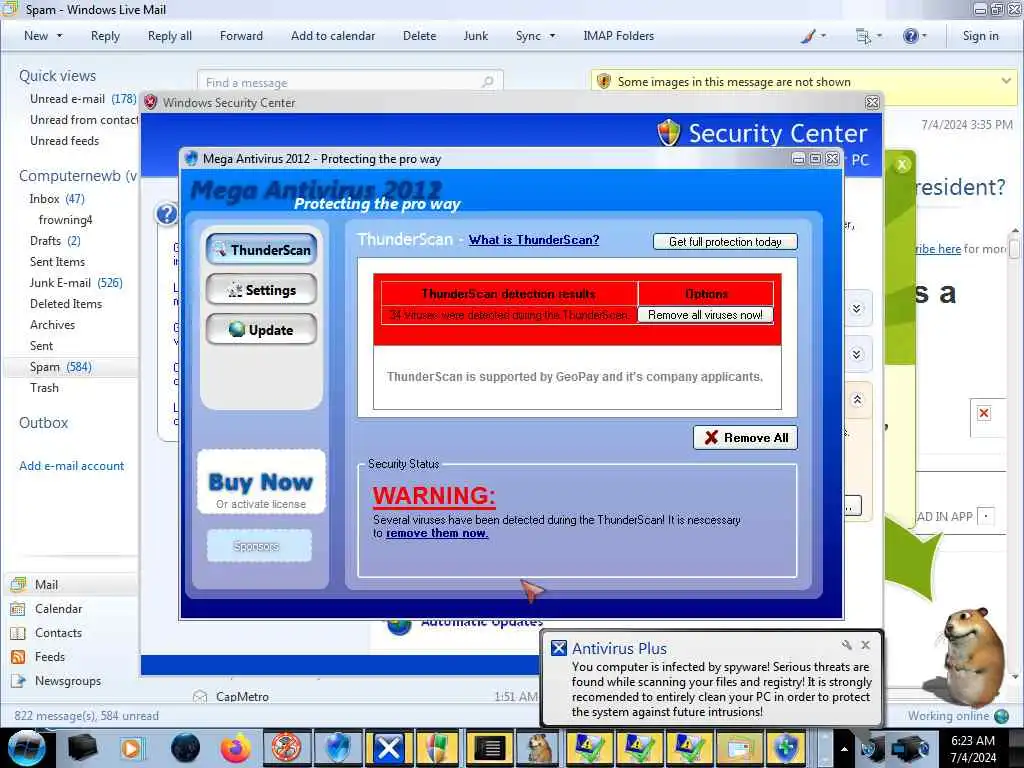The height and width of the screenshot is (768, 1024).
Task: Click the Buy Now button
Action: point(261,482)
